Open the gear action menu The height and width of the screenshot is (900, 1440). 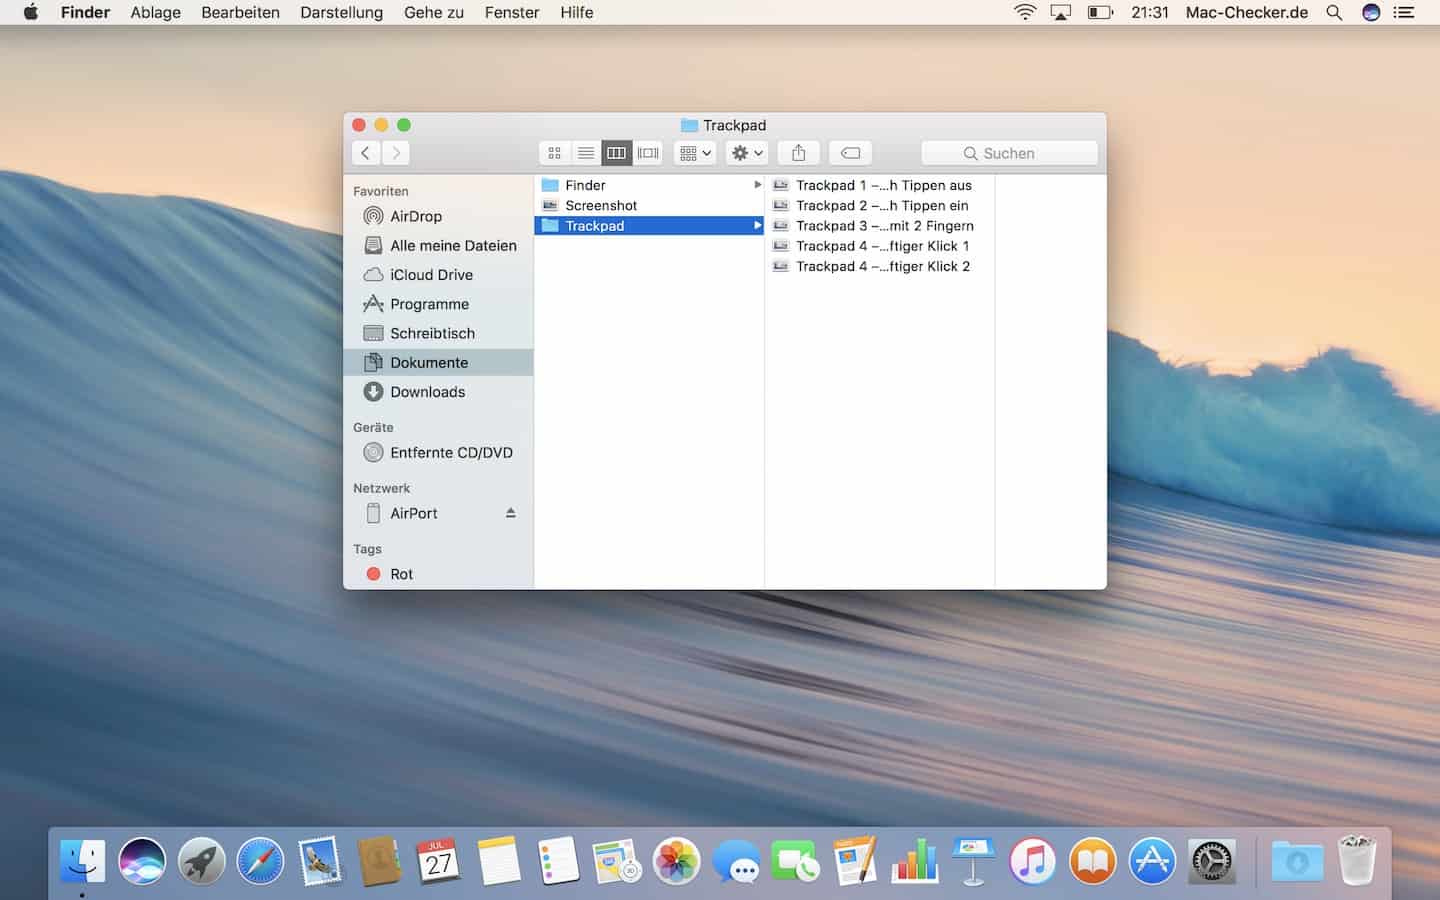[747, 153]
